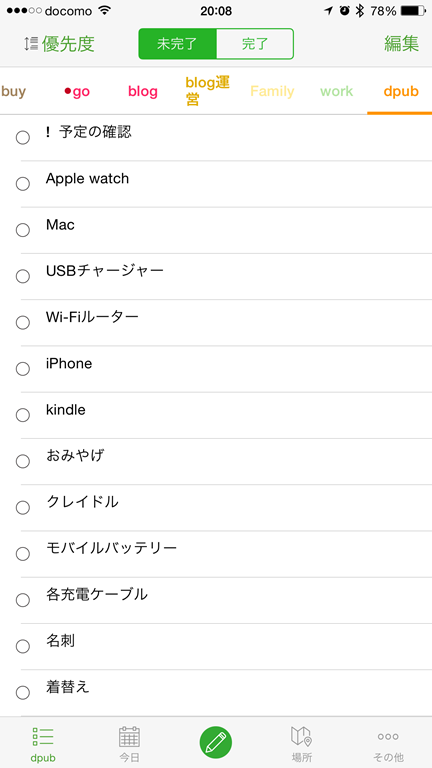The height and width of the screenshot is (768, 432).
Task: Select the 未完了 segment
Action: click(x=177, y=44)
